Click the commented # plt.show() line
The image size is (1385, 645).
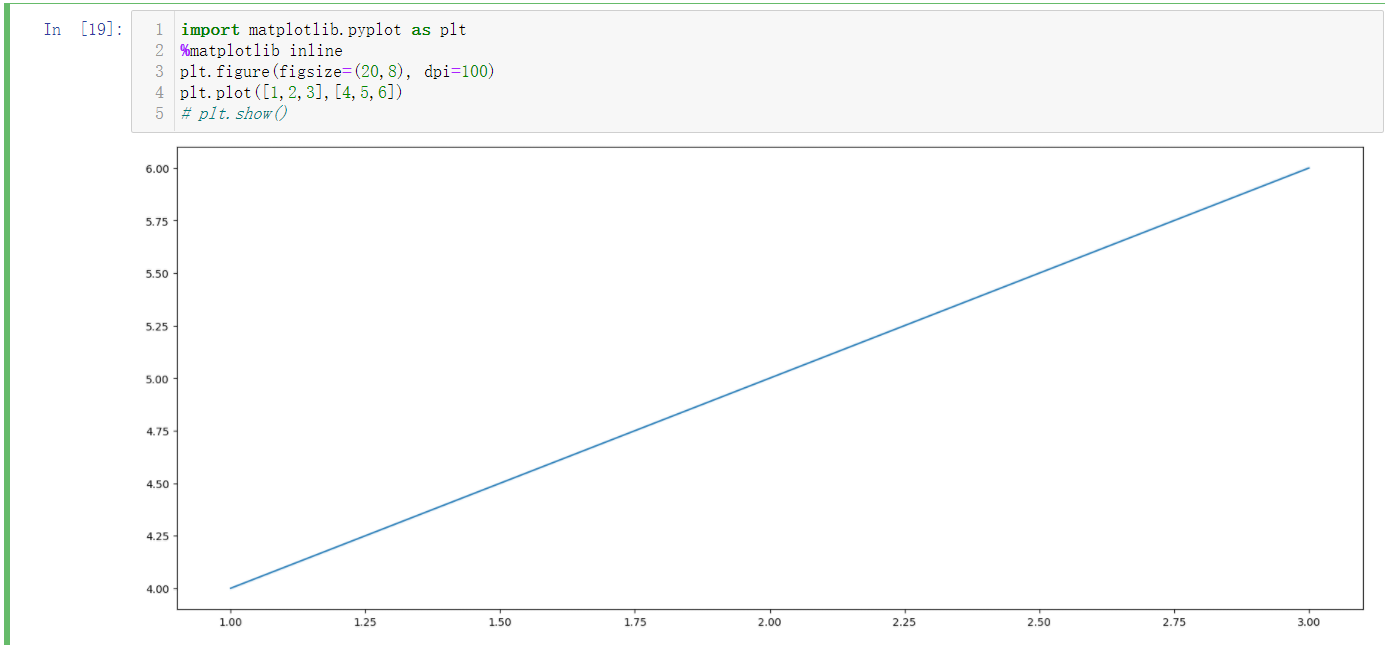235,114
